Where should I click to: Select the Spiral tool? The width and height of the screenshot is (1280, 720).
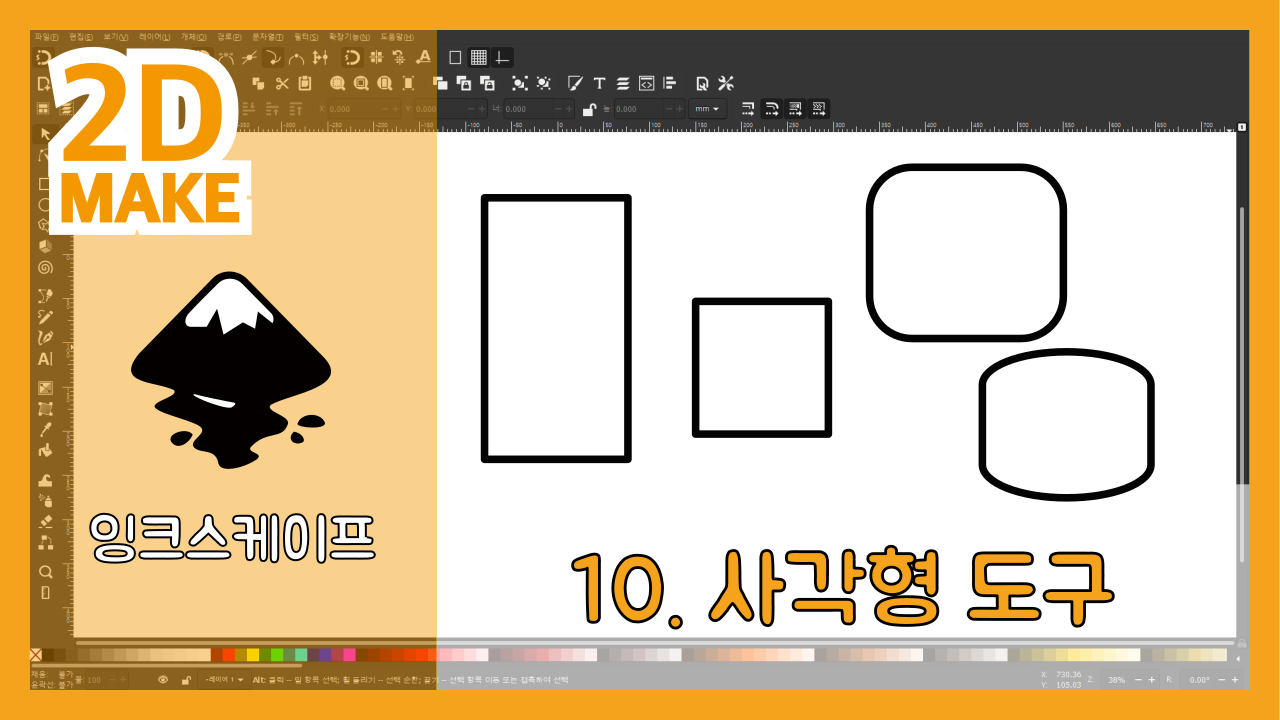[44, 268]
